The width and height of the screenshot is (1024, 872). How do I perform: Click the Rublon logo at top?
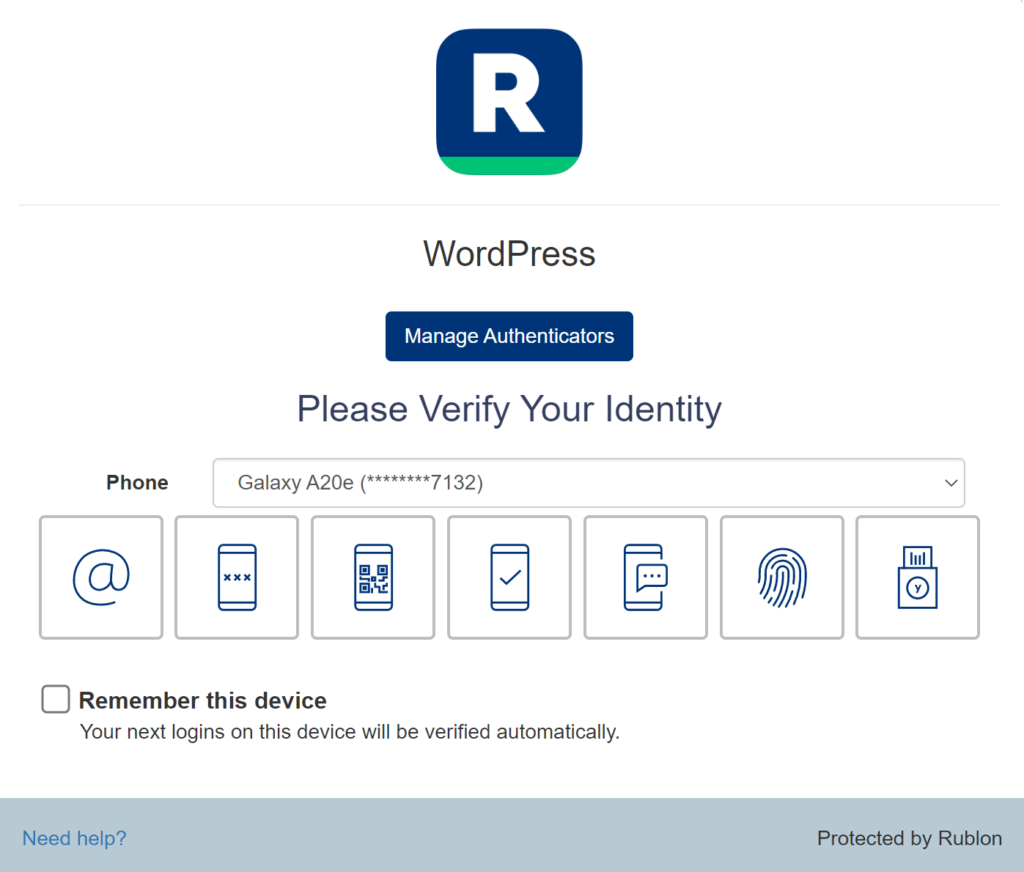[x=509, y=102]
